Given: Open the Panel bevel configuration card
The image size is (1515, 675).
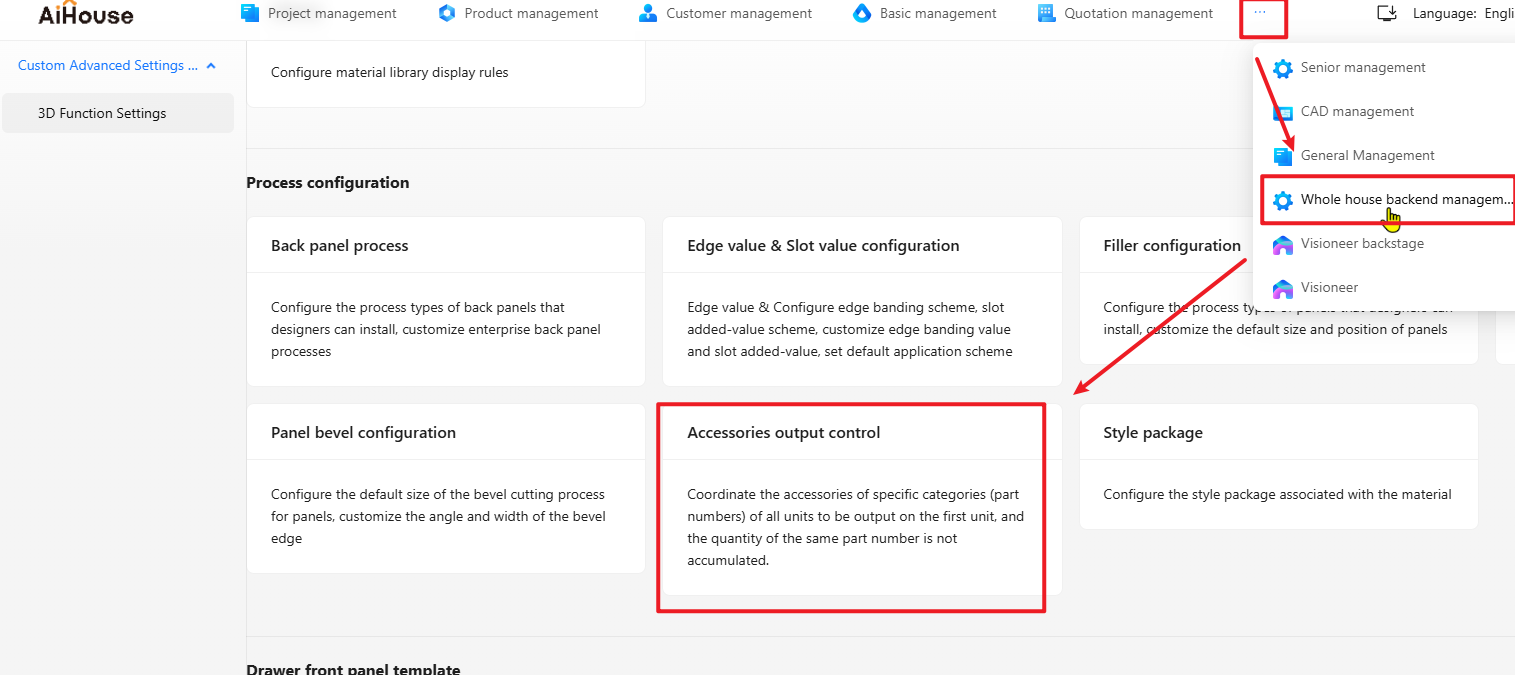Looking at the screenshot, I should [445, 488].
